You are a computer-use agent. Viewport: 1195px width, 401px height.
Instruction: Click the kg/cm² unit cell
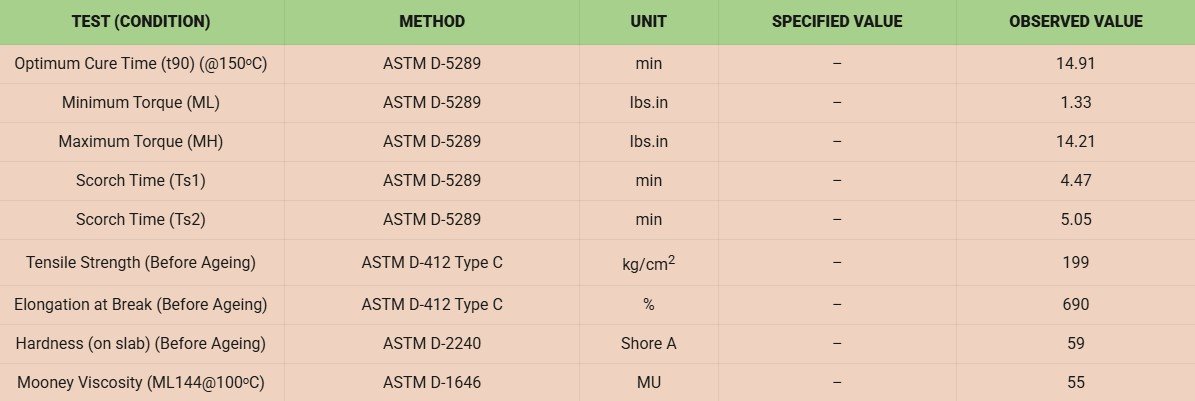coord(649,262)
